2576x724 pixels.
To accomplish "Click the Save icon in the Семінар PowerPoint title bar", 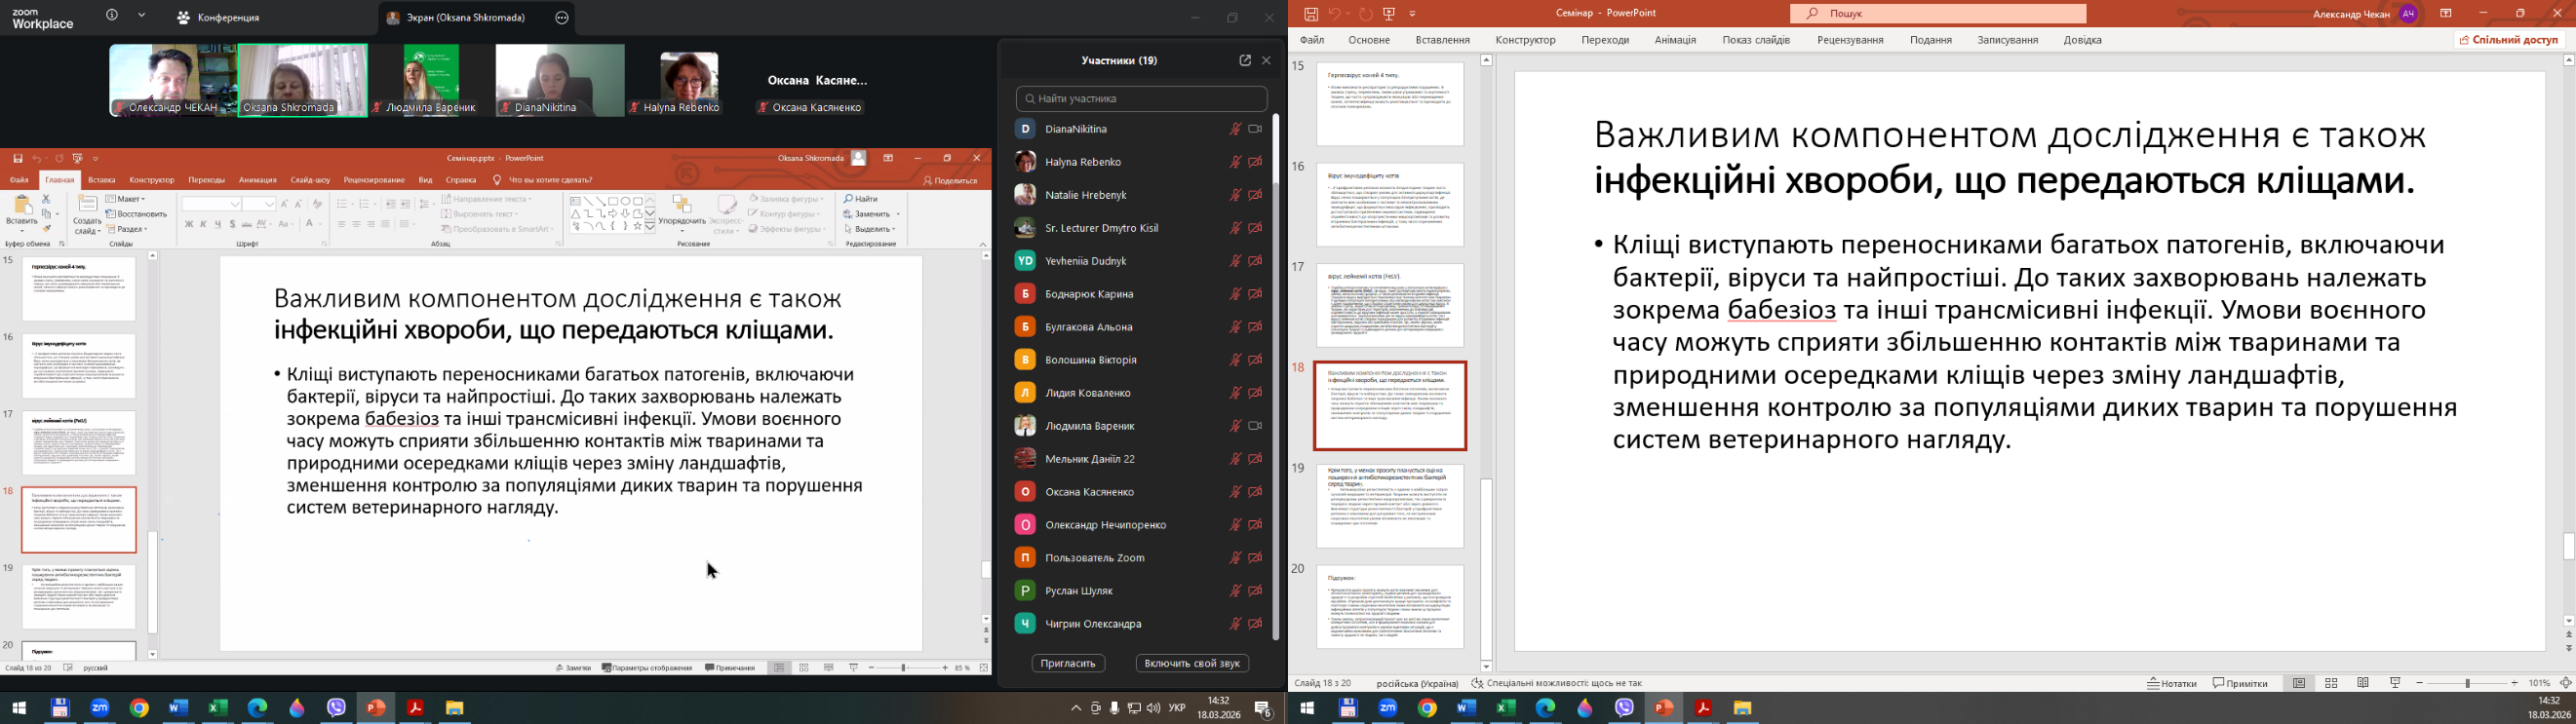I will click(1311, 14).
